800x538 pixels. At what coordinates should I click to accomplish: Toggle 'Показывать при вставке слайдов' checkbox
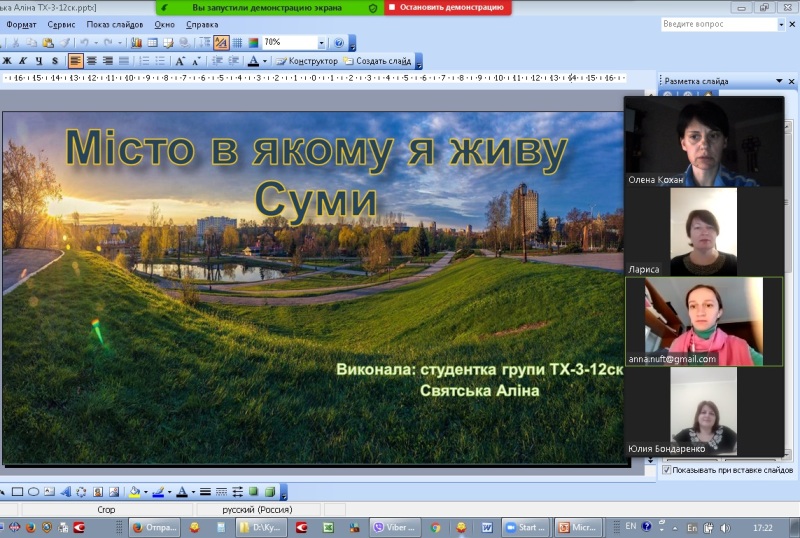click(x=667, y=469)
